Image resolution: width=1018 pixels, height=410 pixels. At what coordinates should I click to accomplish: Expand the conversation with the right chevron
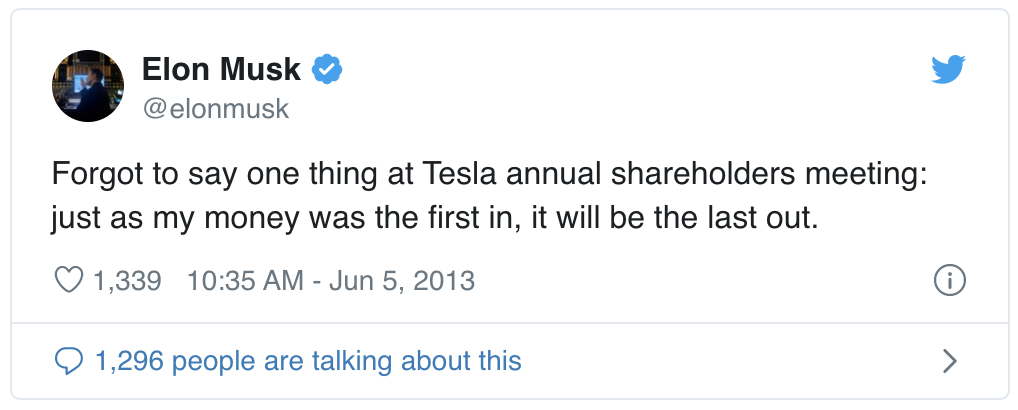[949, 361]
